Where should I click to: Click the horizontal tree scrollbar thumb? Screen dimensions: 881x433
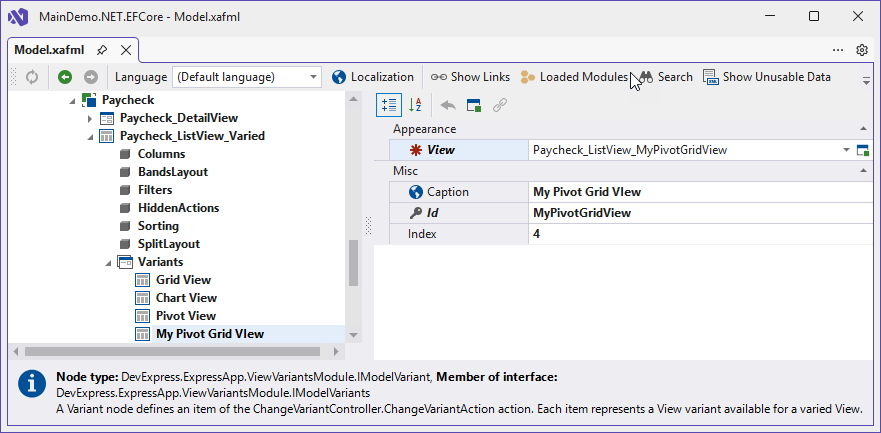(172, 352)
